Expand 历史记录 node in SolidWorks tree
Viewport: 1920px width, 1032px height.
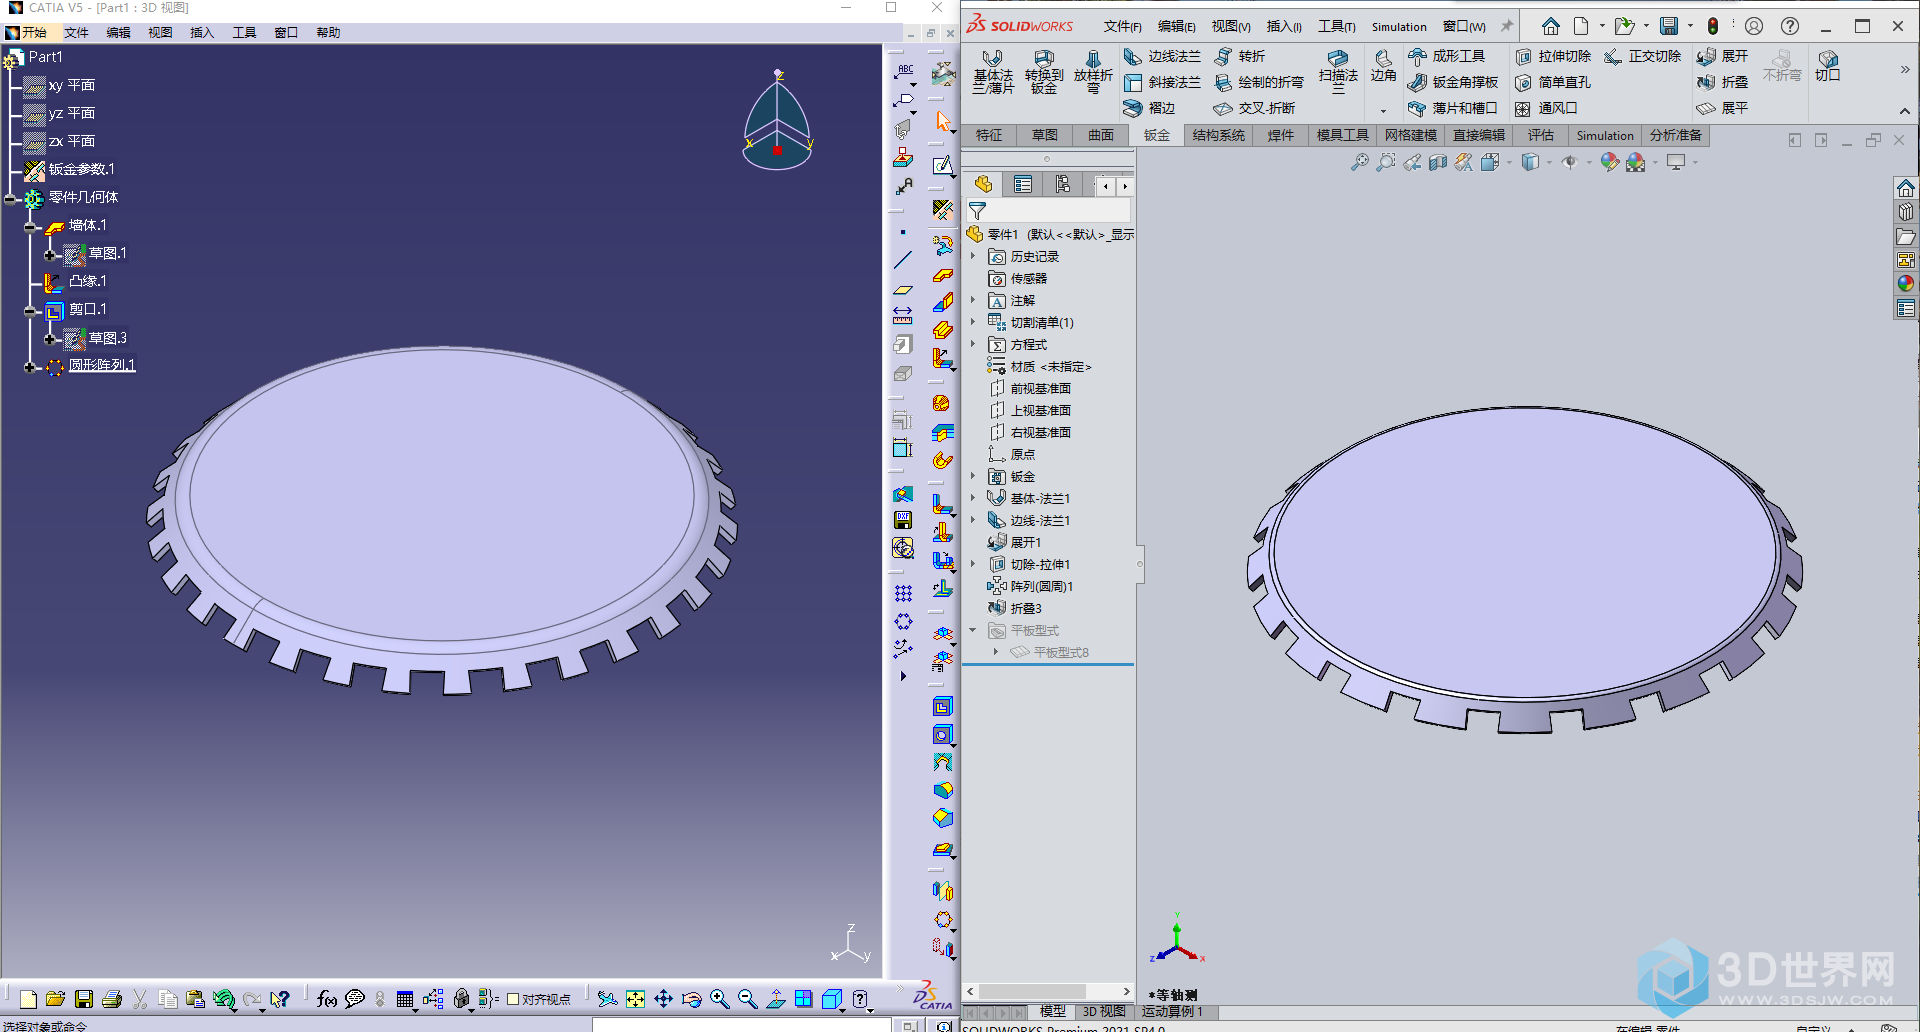[973, 257]
